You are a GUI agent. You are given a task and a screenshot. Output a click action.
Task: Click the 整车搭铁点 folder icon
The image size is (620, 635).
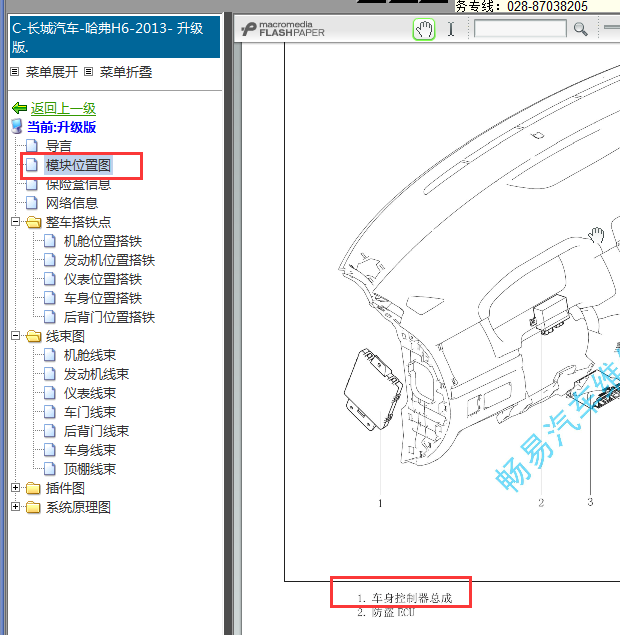pos(34,222)
